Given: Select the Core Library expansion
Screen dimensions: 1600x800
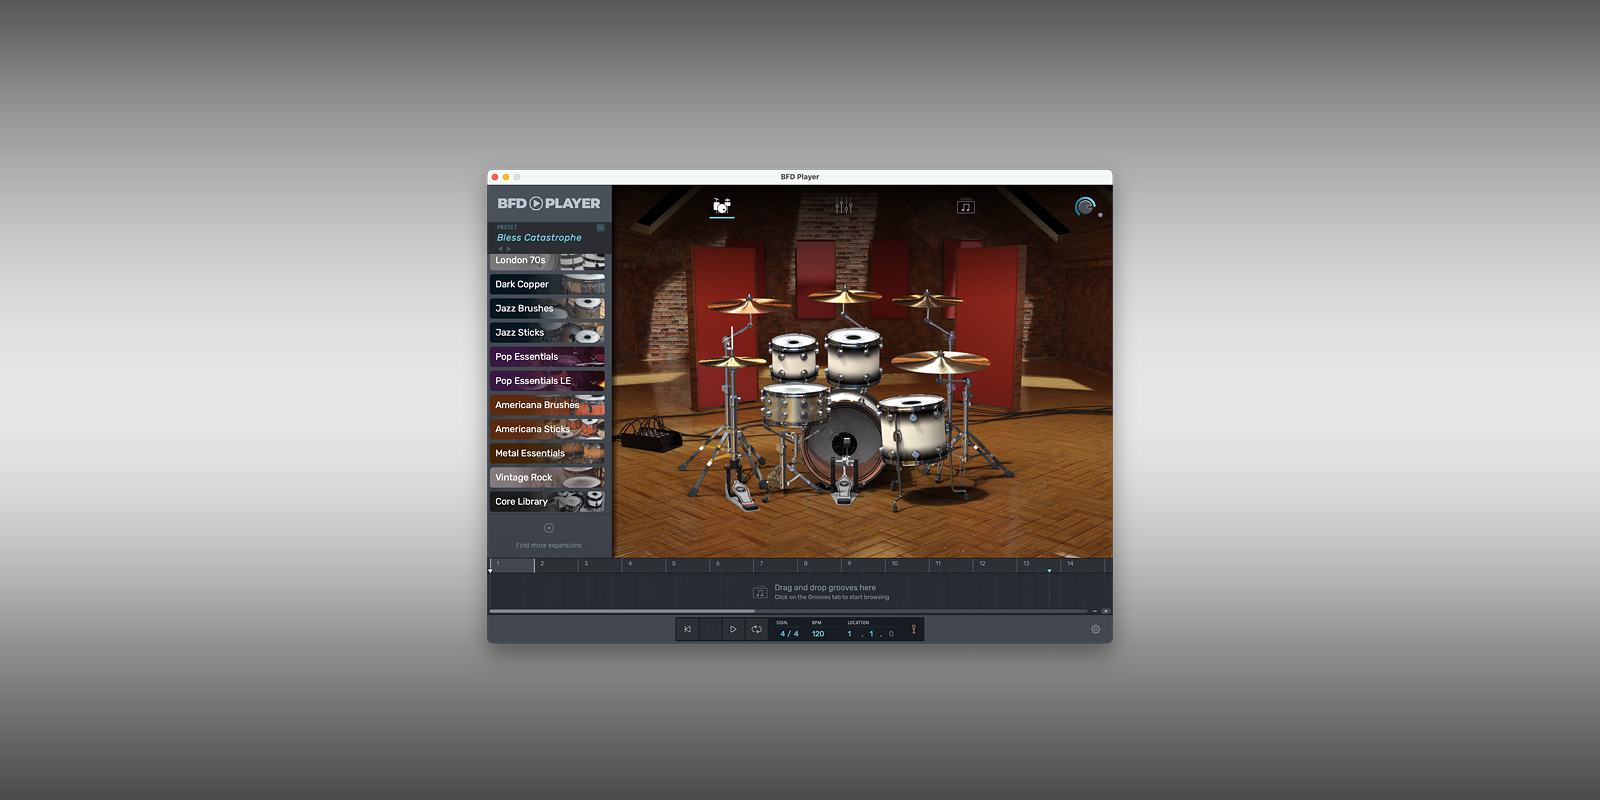Looking at the screenshot, I should tap(547, 501).
